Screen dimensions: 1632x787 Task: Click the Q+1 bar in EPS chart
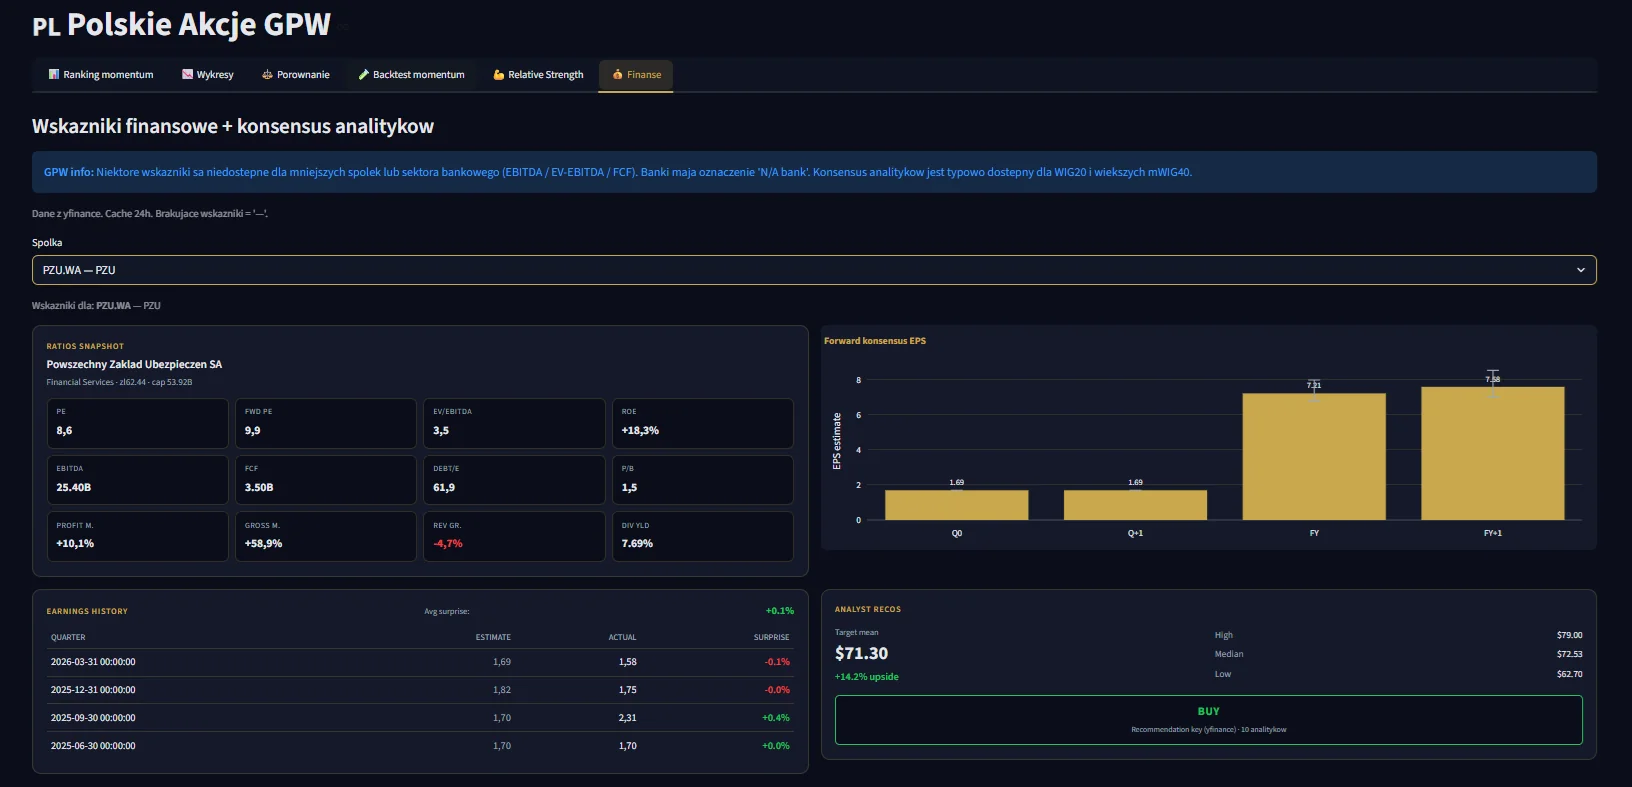pos(1135,505)
